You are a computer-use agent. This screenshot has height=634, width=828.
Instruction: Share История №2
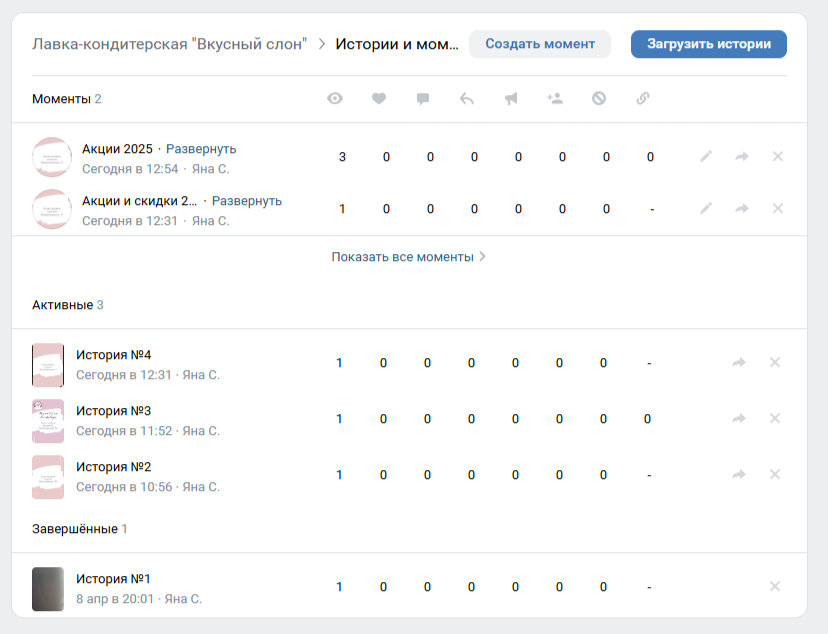coord(739,475)
